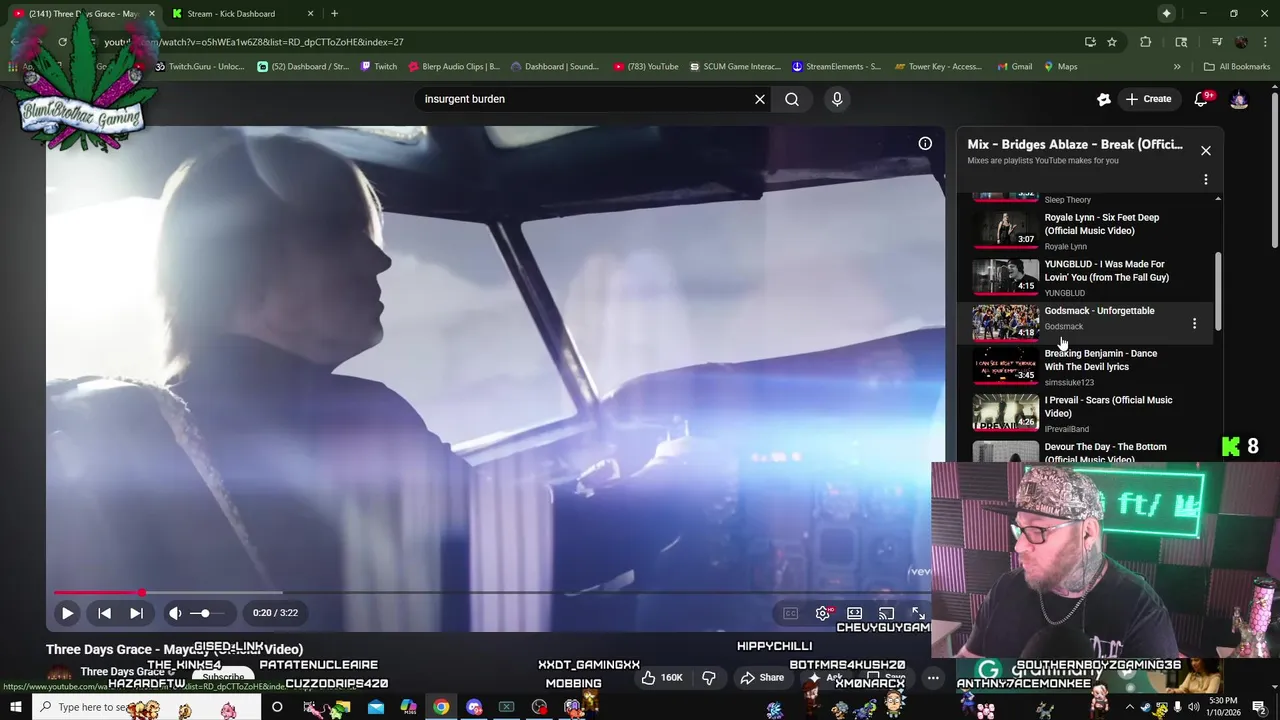
Task: Open YouTube notifications bell
Action: [x=1202, y=99]
